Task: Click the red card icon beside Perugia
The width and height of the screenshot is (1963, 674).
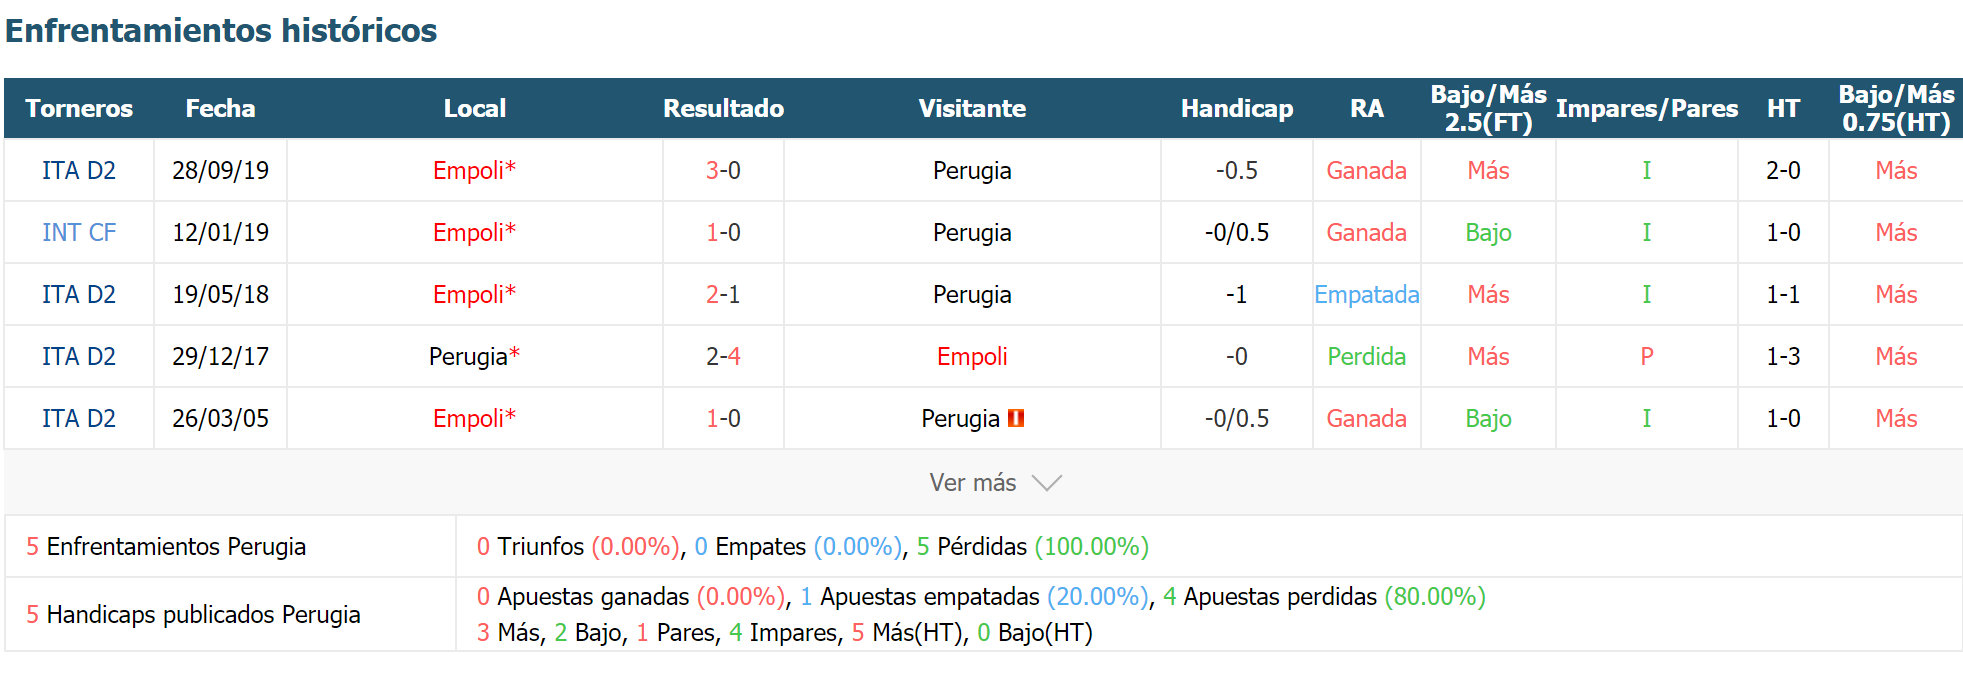Action: click(x=1016, y=418)
